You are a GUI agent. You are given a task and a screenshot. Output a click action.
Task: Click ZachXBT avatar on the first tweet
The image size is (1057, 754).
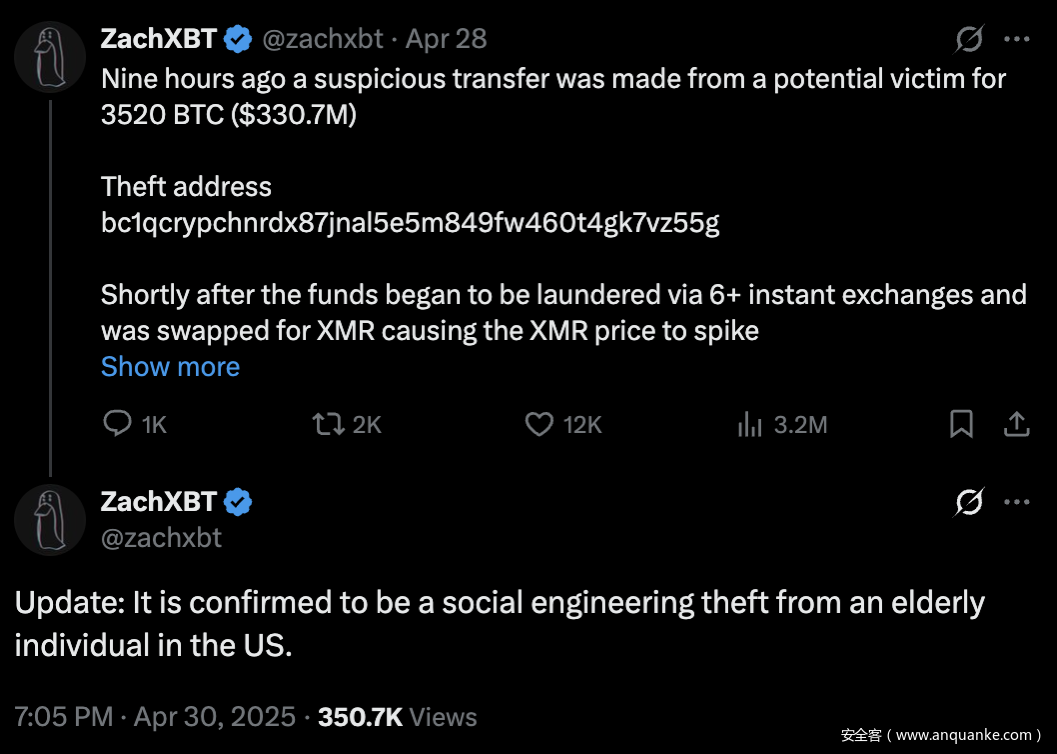click(50, 59)
